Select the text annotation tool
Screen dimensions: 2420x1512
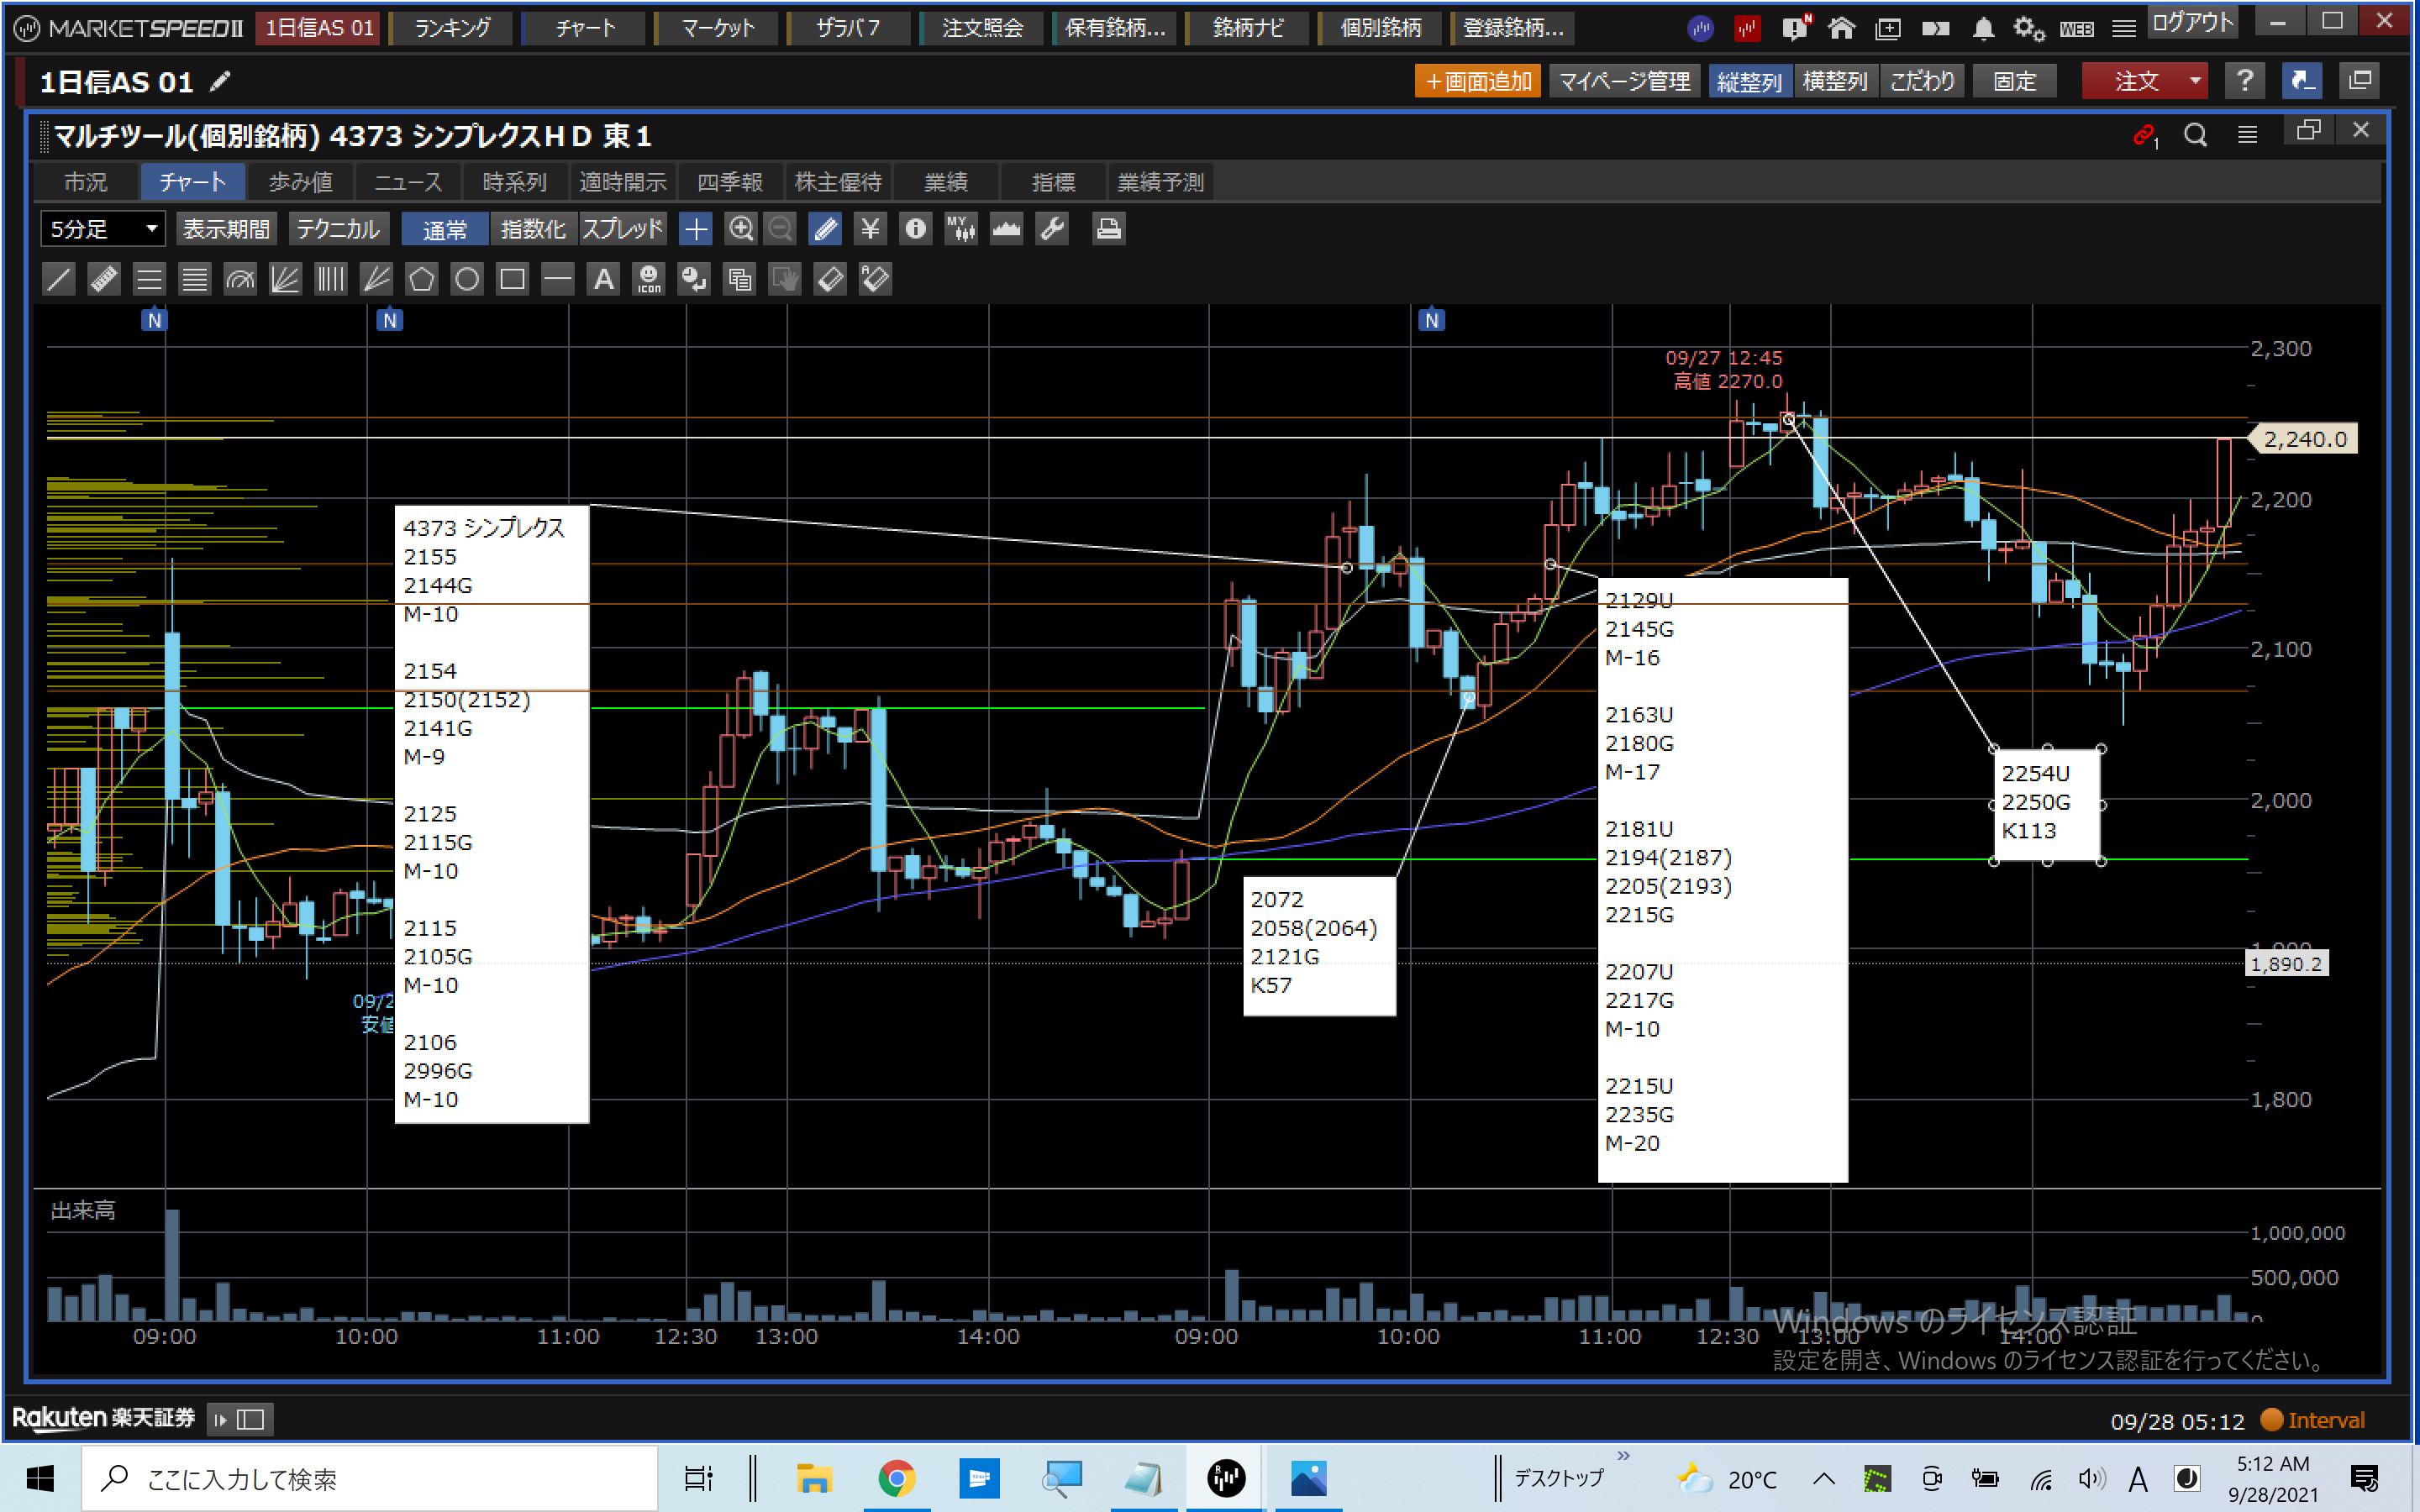click(x=603, y=279)
